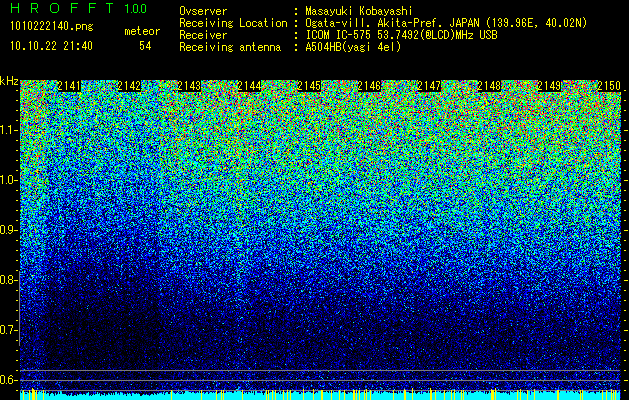Select the filename 1010222140.png
Screen dimensions: 629x400
coord(52,27)
